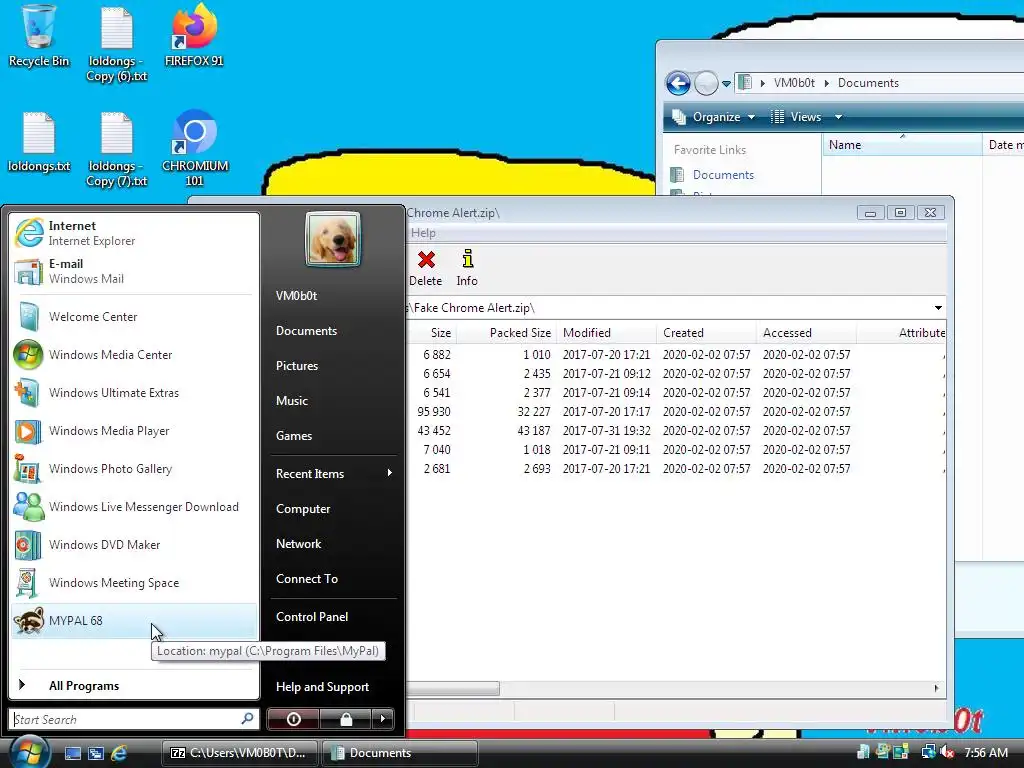Image resolution: width=1024 pixels, height=768 pixels.
Task: Open Control Panel from Start menu
Action: [334, 616]
